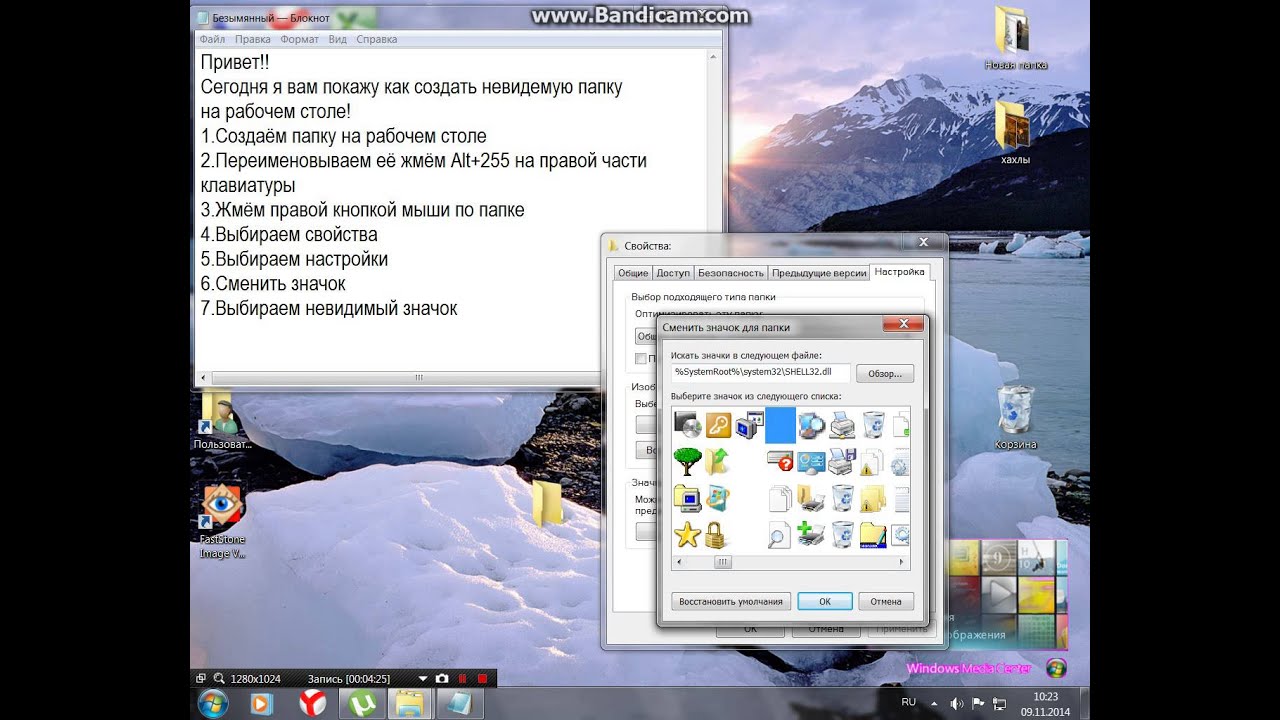The image size is (1280, 720).
Task: Open uTorrent from taskbar
Action: (x=360, y=704)
